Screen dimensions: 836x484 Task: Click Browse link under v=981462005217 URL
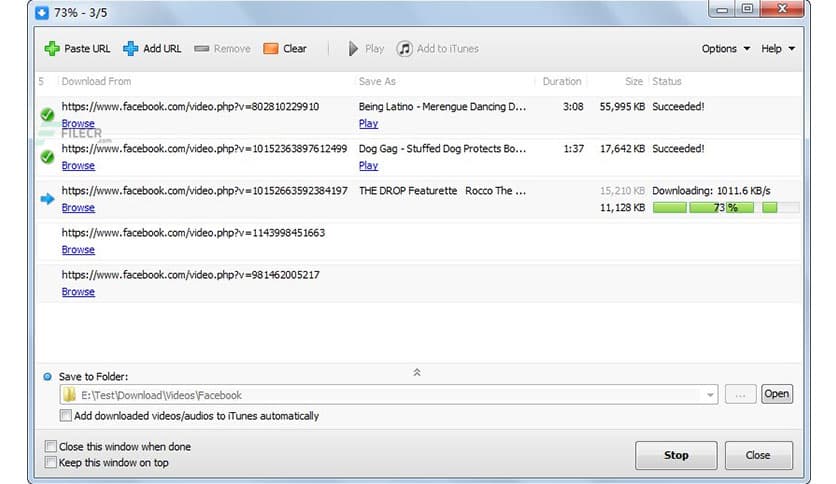(78, 292)
